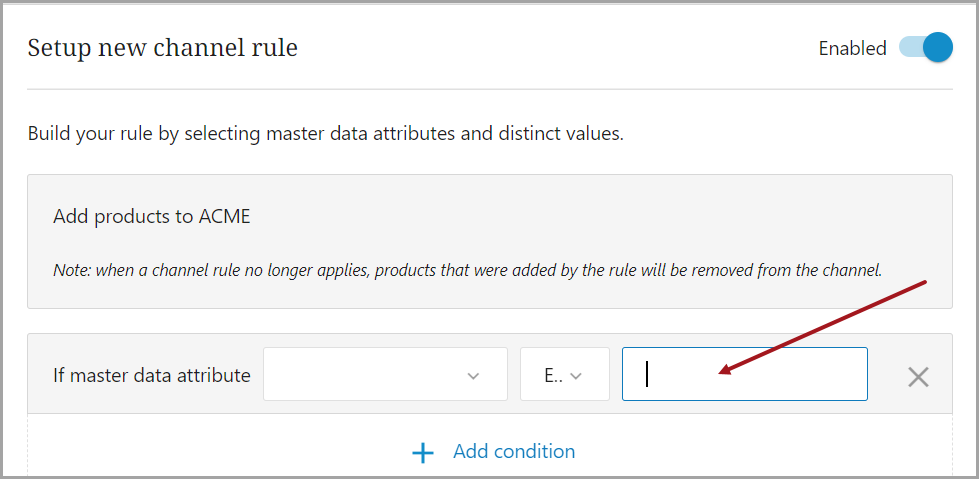Click the red arrow annotation
The image size is (979, 479).
(825, 327)
